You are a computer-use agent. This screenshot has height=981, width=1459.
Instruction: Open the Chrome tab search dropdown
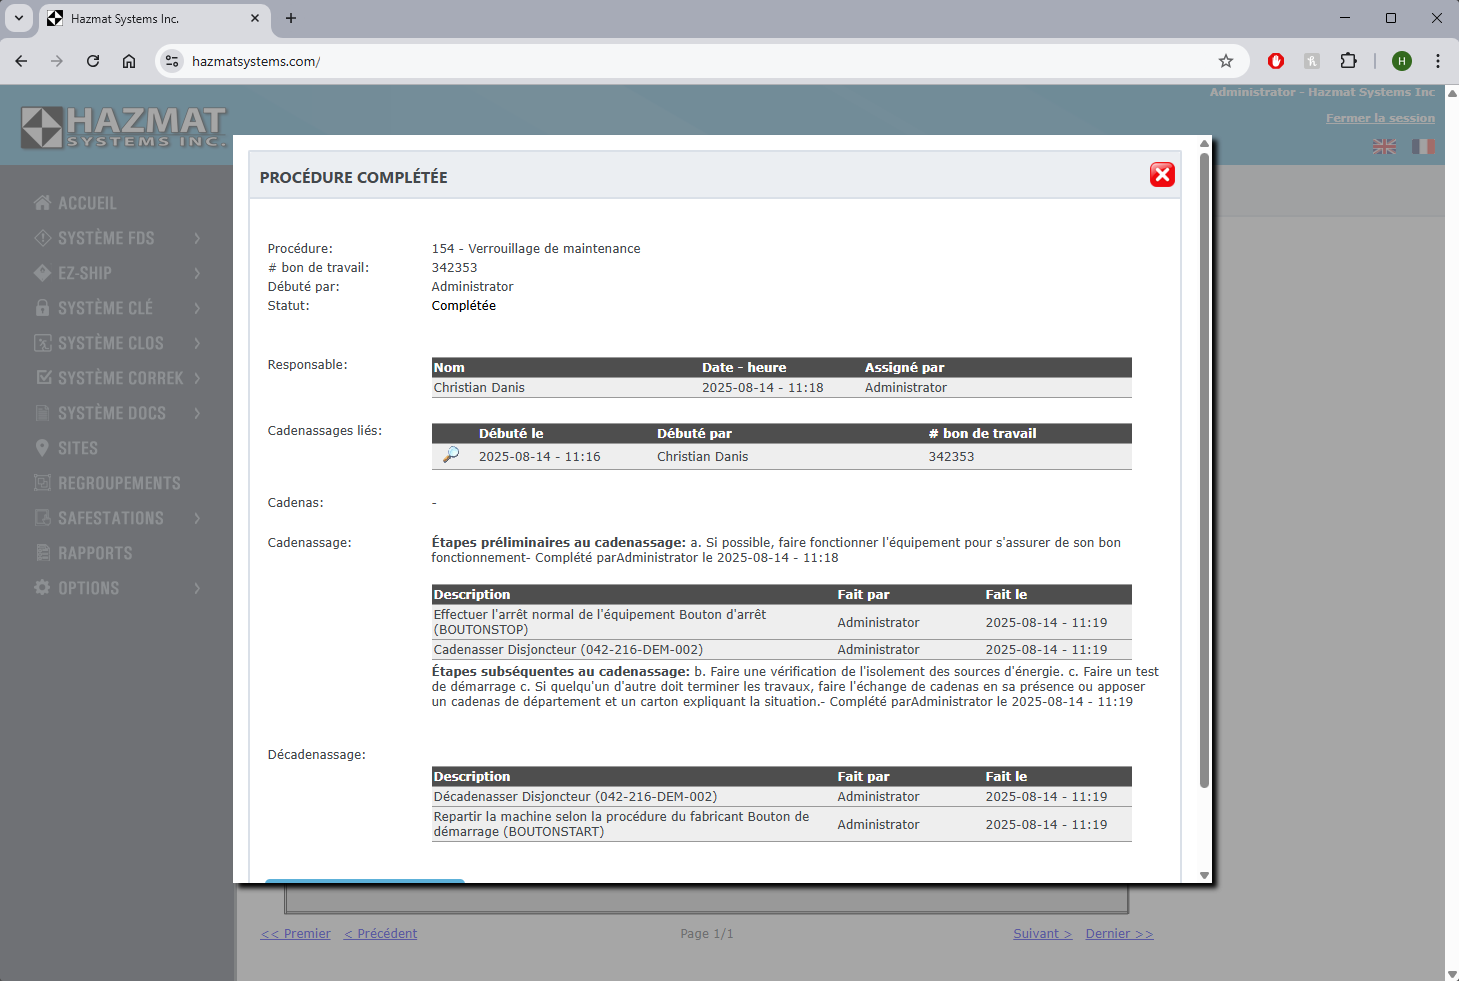point(19,18)
